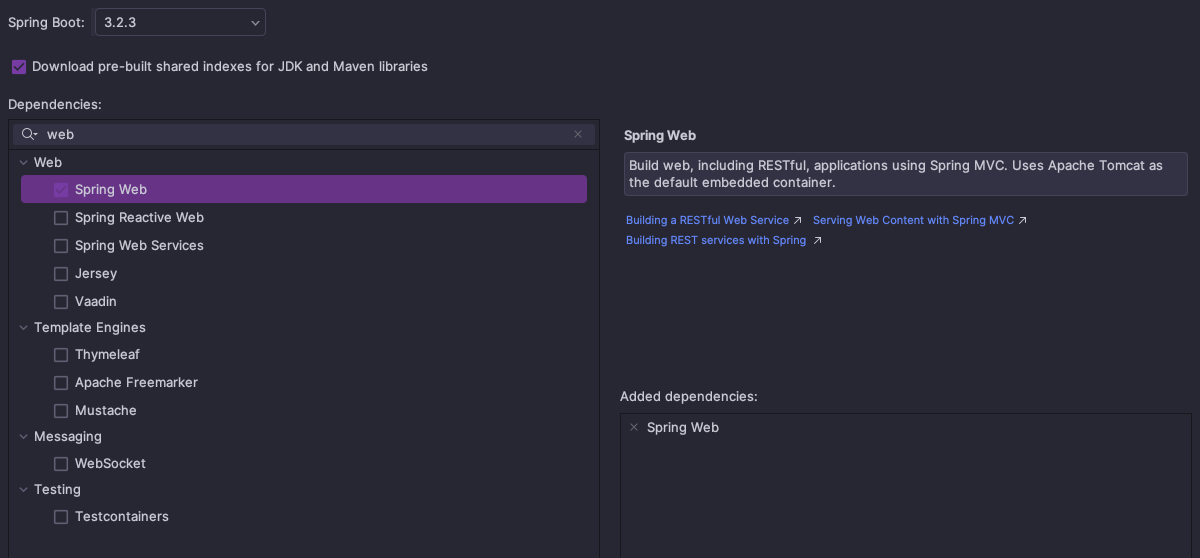Enable the Jersey dependency checkbox
This screenshot has height=558, width=1200.
point(61,273)
